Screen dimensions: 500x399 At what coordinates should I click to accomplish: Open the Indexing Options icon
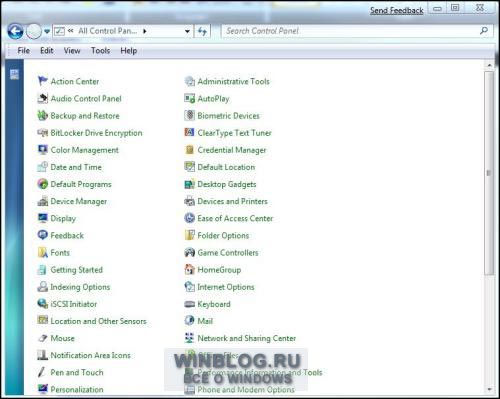click(43, 287)
